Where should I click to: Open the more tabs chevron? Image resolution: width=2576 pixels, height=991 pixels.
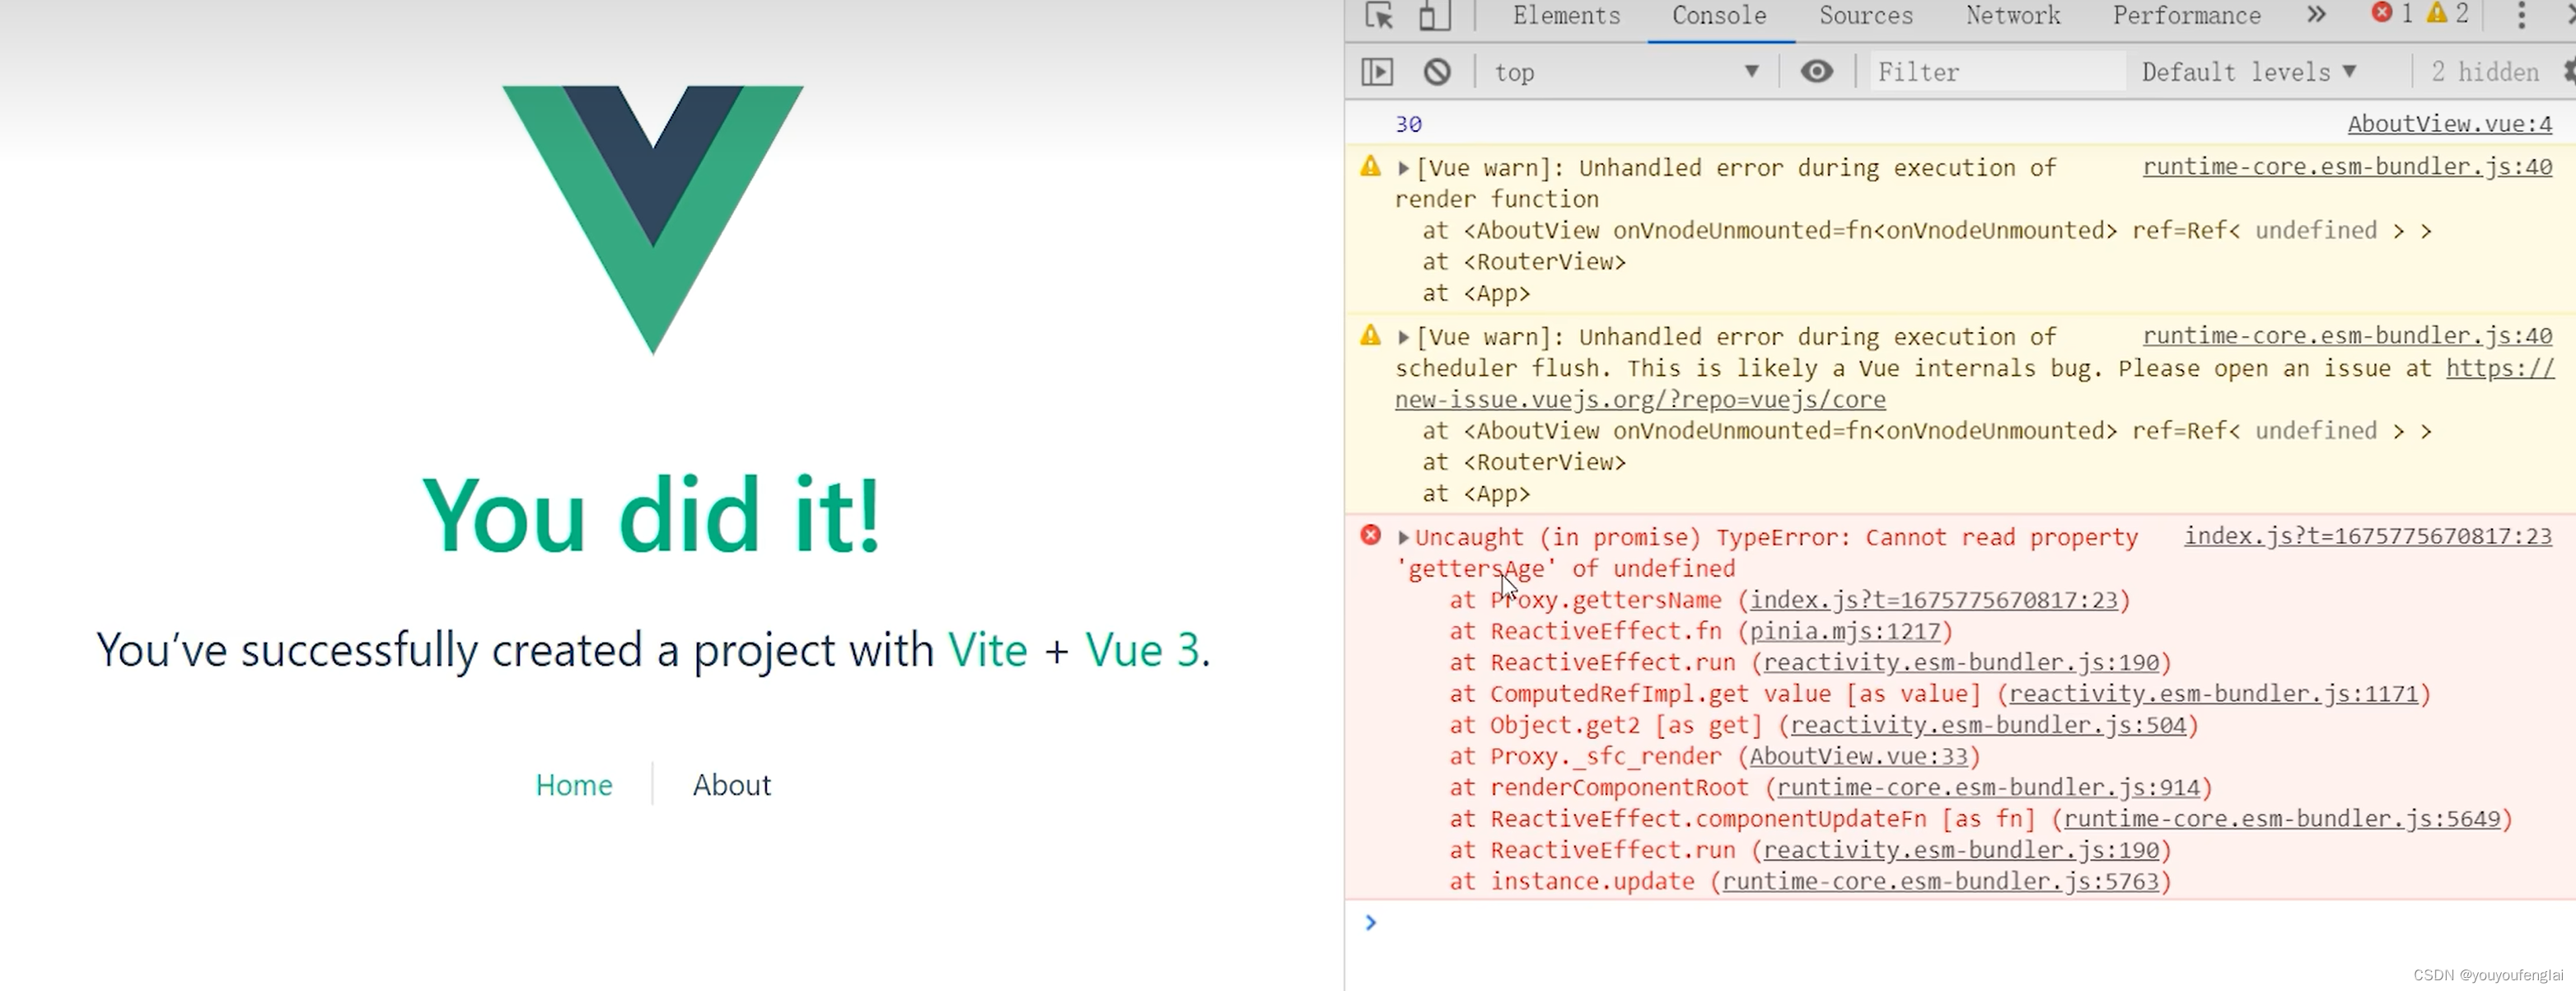[x=2317, y=14]
